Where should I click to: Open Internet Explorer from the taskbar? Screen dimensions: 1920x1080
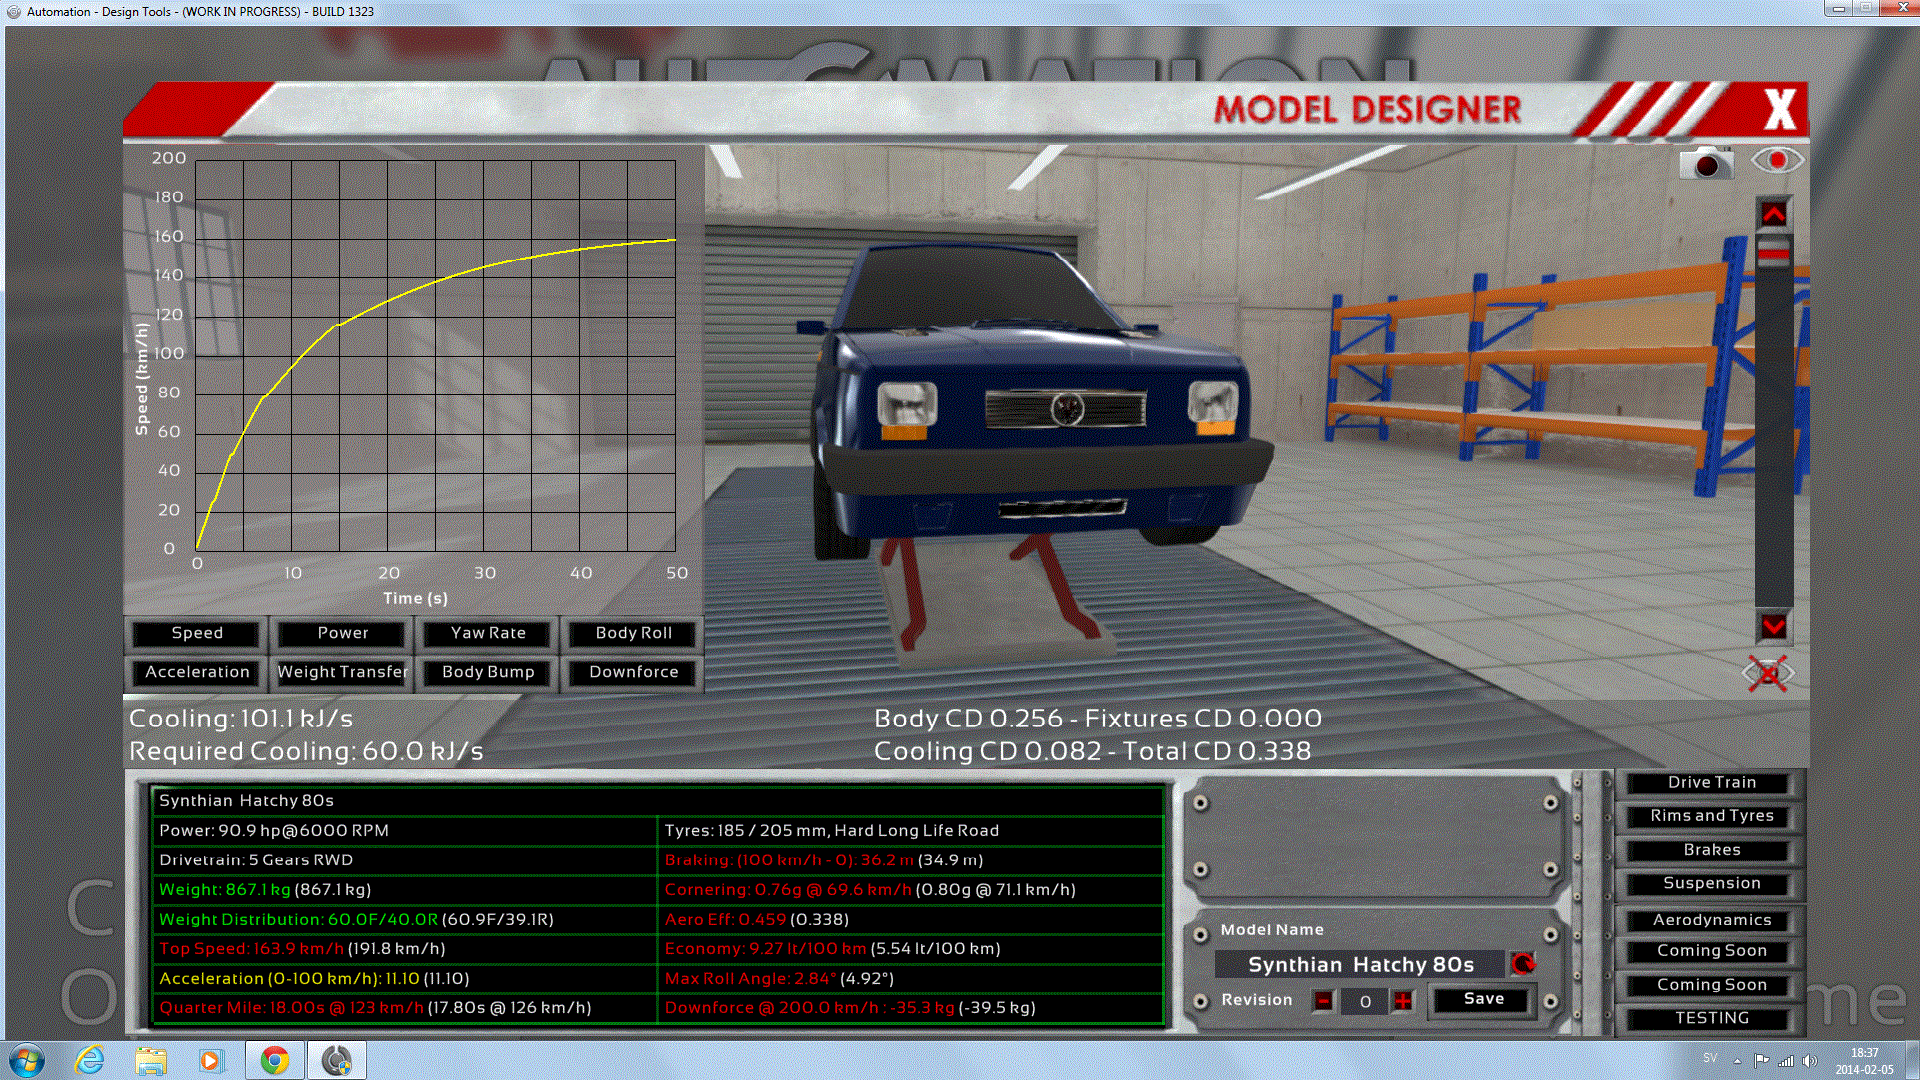coord(90,1060)
